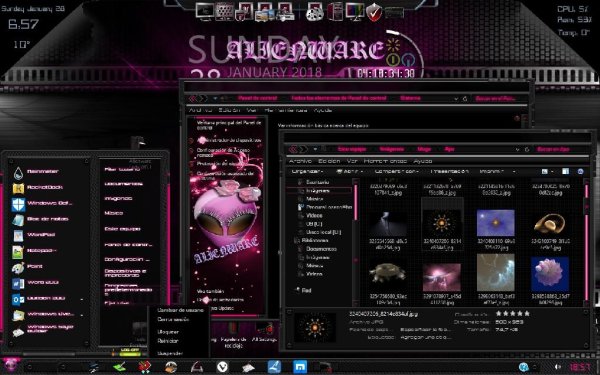Choose Suspender in the power menu
Screen dimensions: 600x375
pyautogui.click(x=170, y=353)
